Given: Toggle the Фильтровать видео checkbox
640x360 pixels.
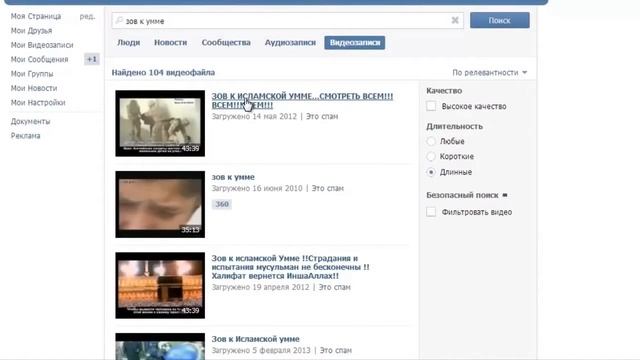Looking at the screenshot, I should point(431,212).
